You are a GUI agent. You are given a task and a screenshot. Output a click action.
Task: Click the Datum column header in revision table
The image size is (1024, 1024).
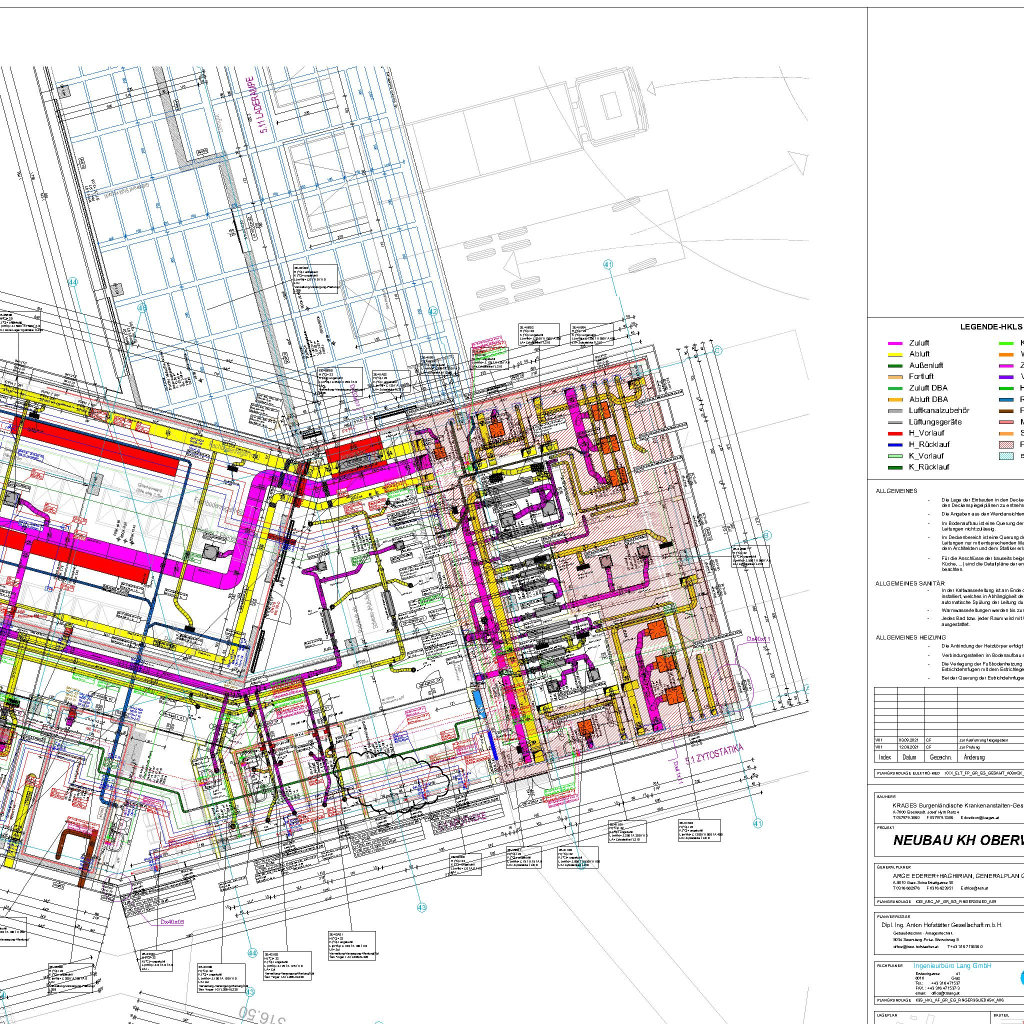click(909, 758)
